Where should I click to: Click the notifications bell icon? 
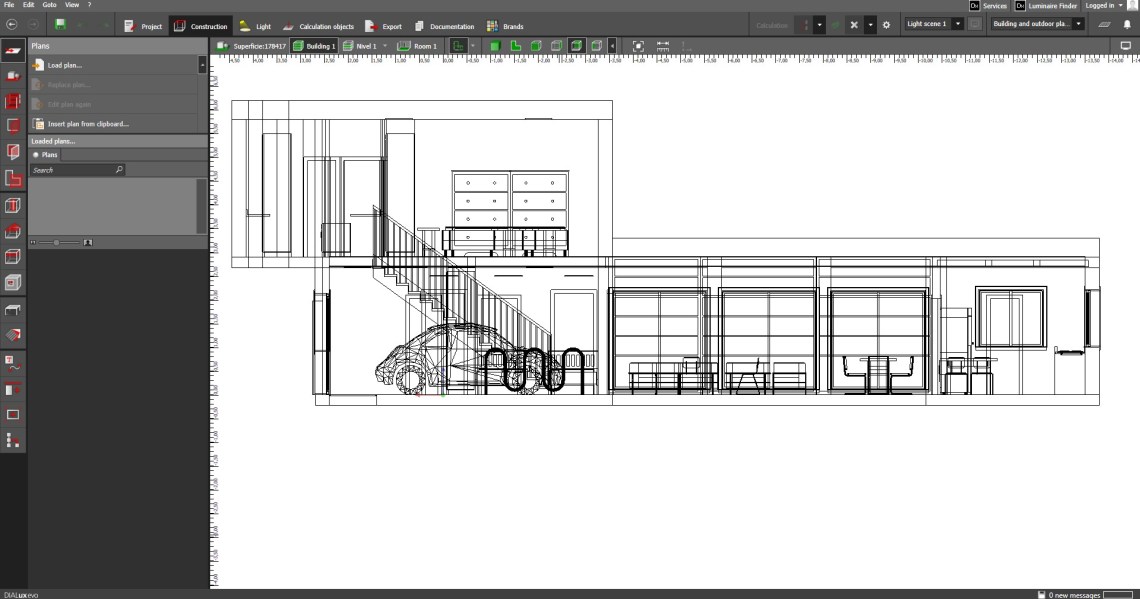click(x=1127, y=25)
